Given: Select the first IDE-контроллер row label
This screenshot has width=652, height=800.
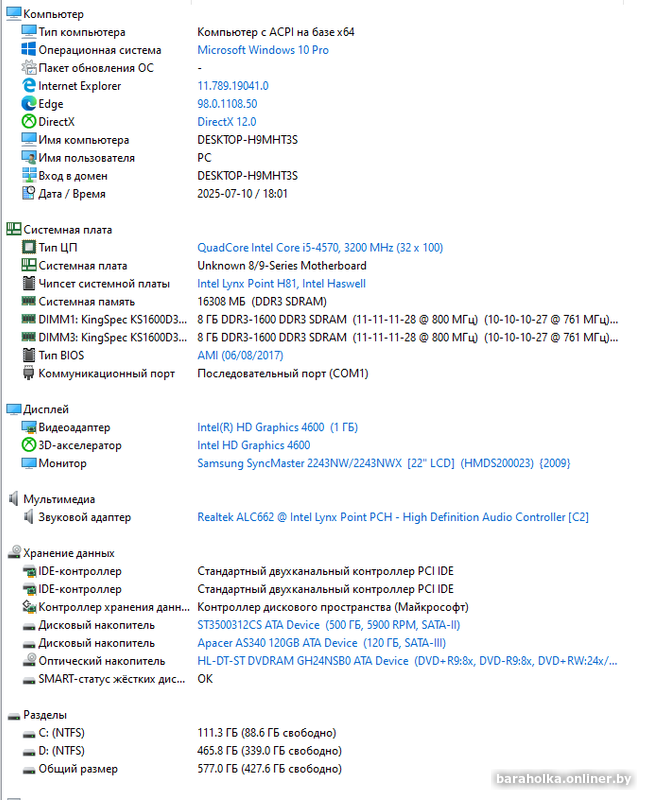Looking at the screenshot, I should click(80, 571).
